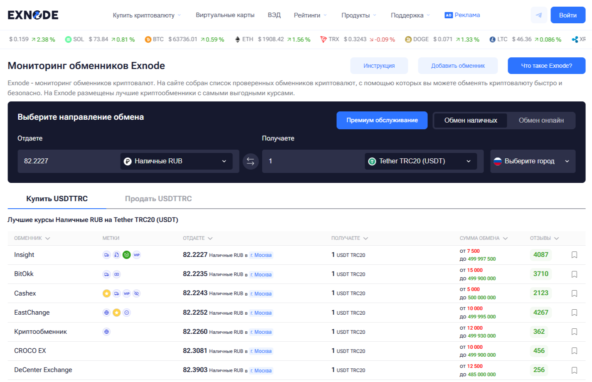Click the TRX ticker coin icon
The image size is (592, 382).
coord(323,39)
